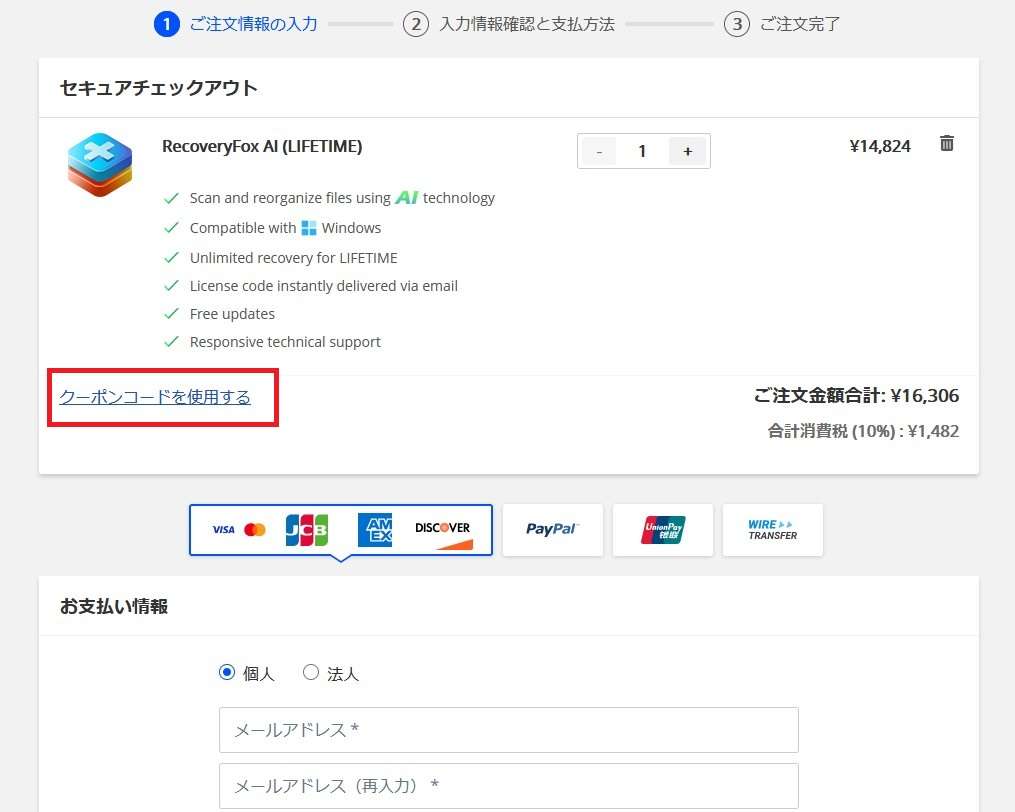This screenshot has height=812, width=1015.
Task: Decrease quantity with the minus button
Action: (x=599, y=152)
